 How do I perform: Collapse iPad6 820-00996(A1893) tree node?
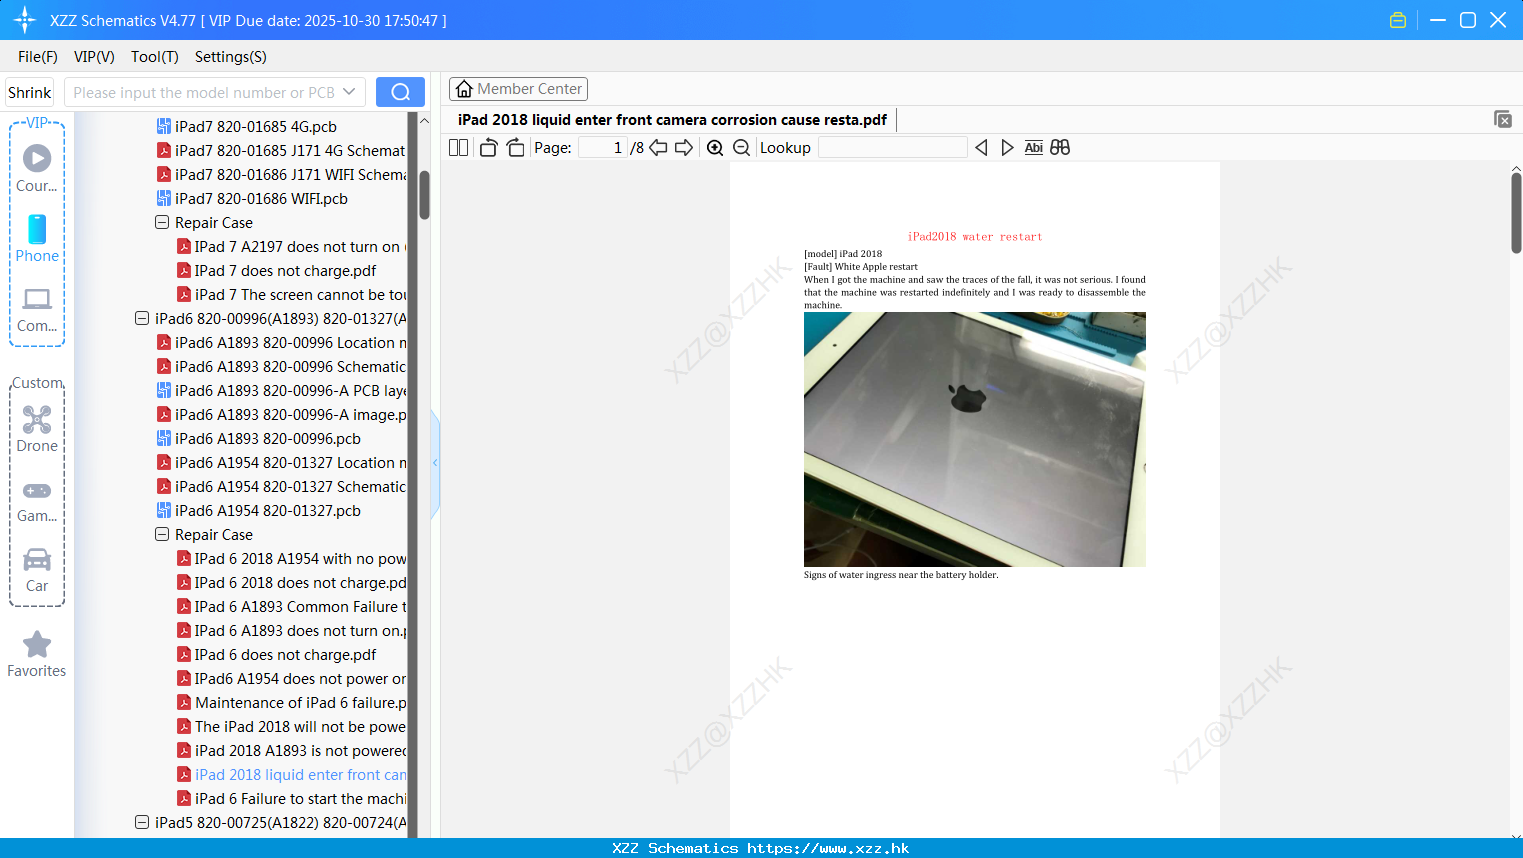pyautogui.click(x=142, y=319)
